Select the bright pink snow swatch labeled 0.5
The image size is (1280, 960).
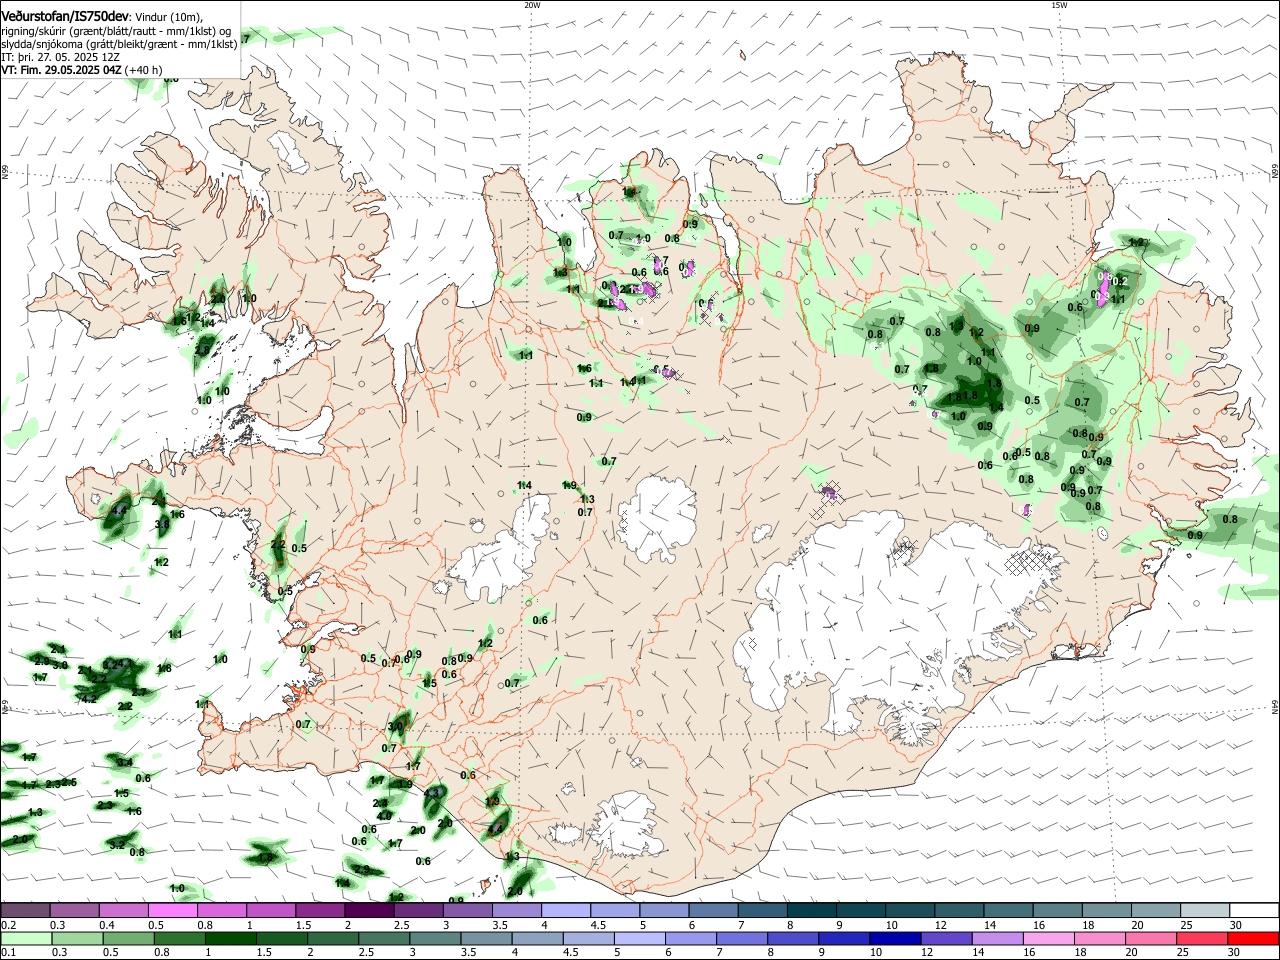[172, 911]
